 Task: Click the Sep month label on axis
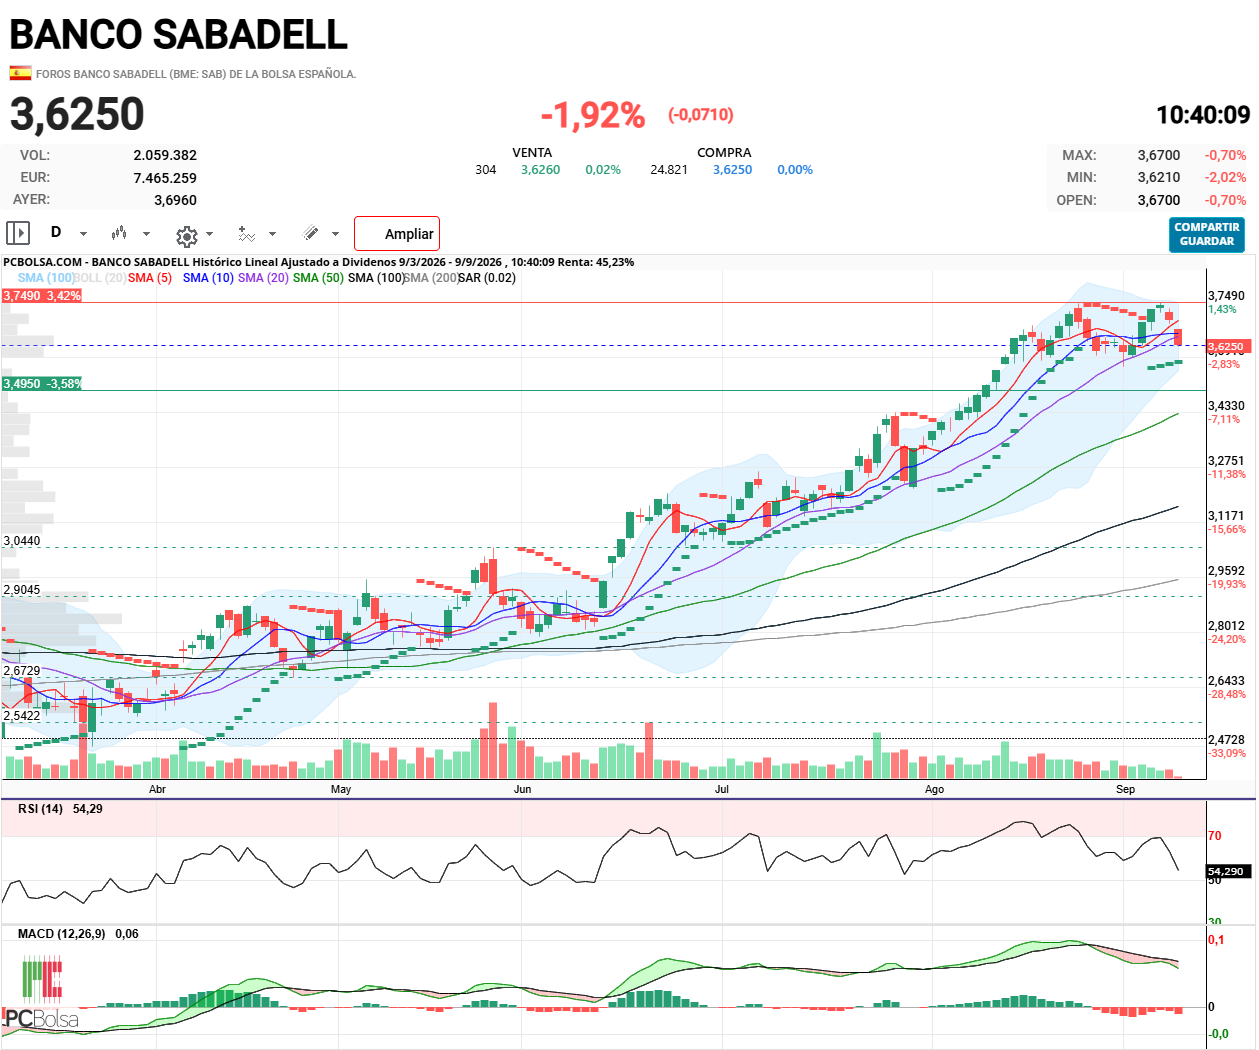tap(1125, 789)
